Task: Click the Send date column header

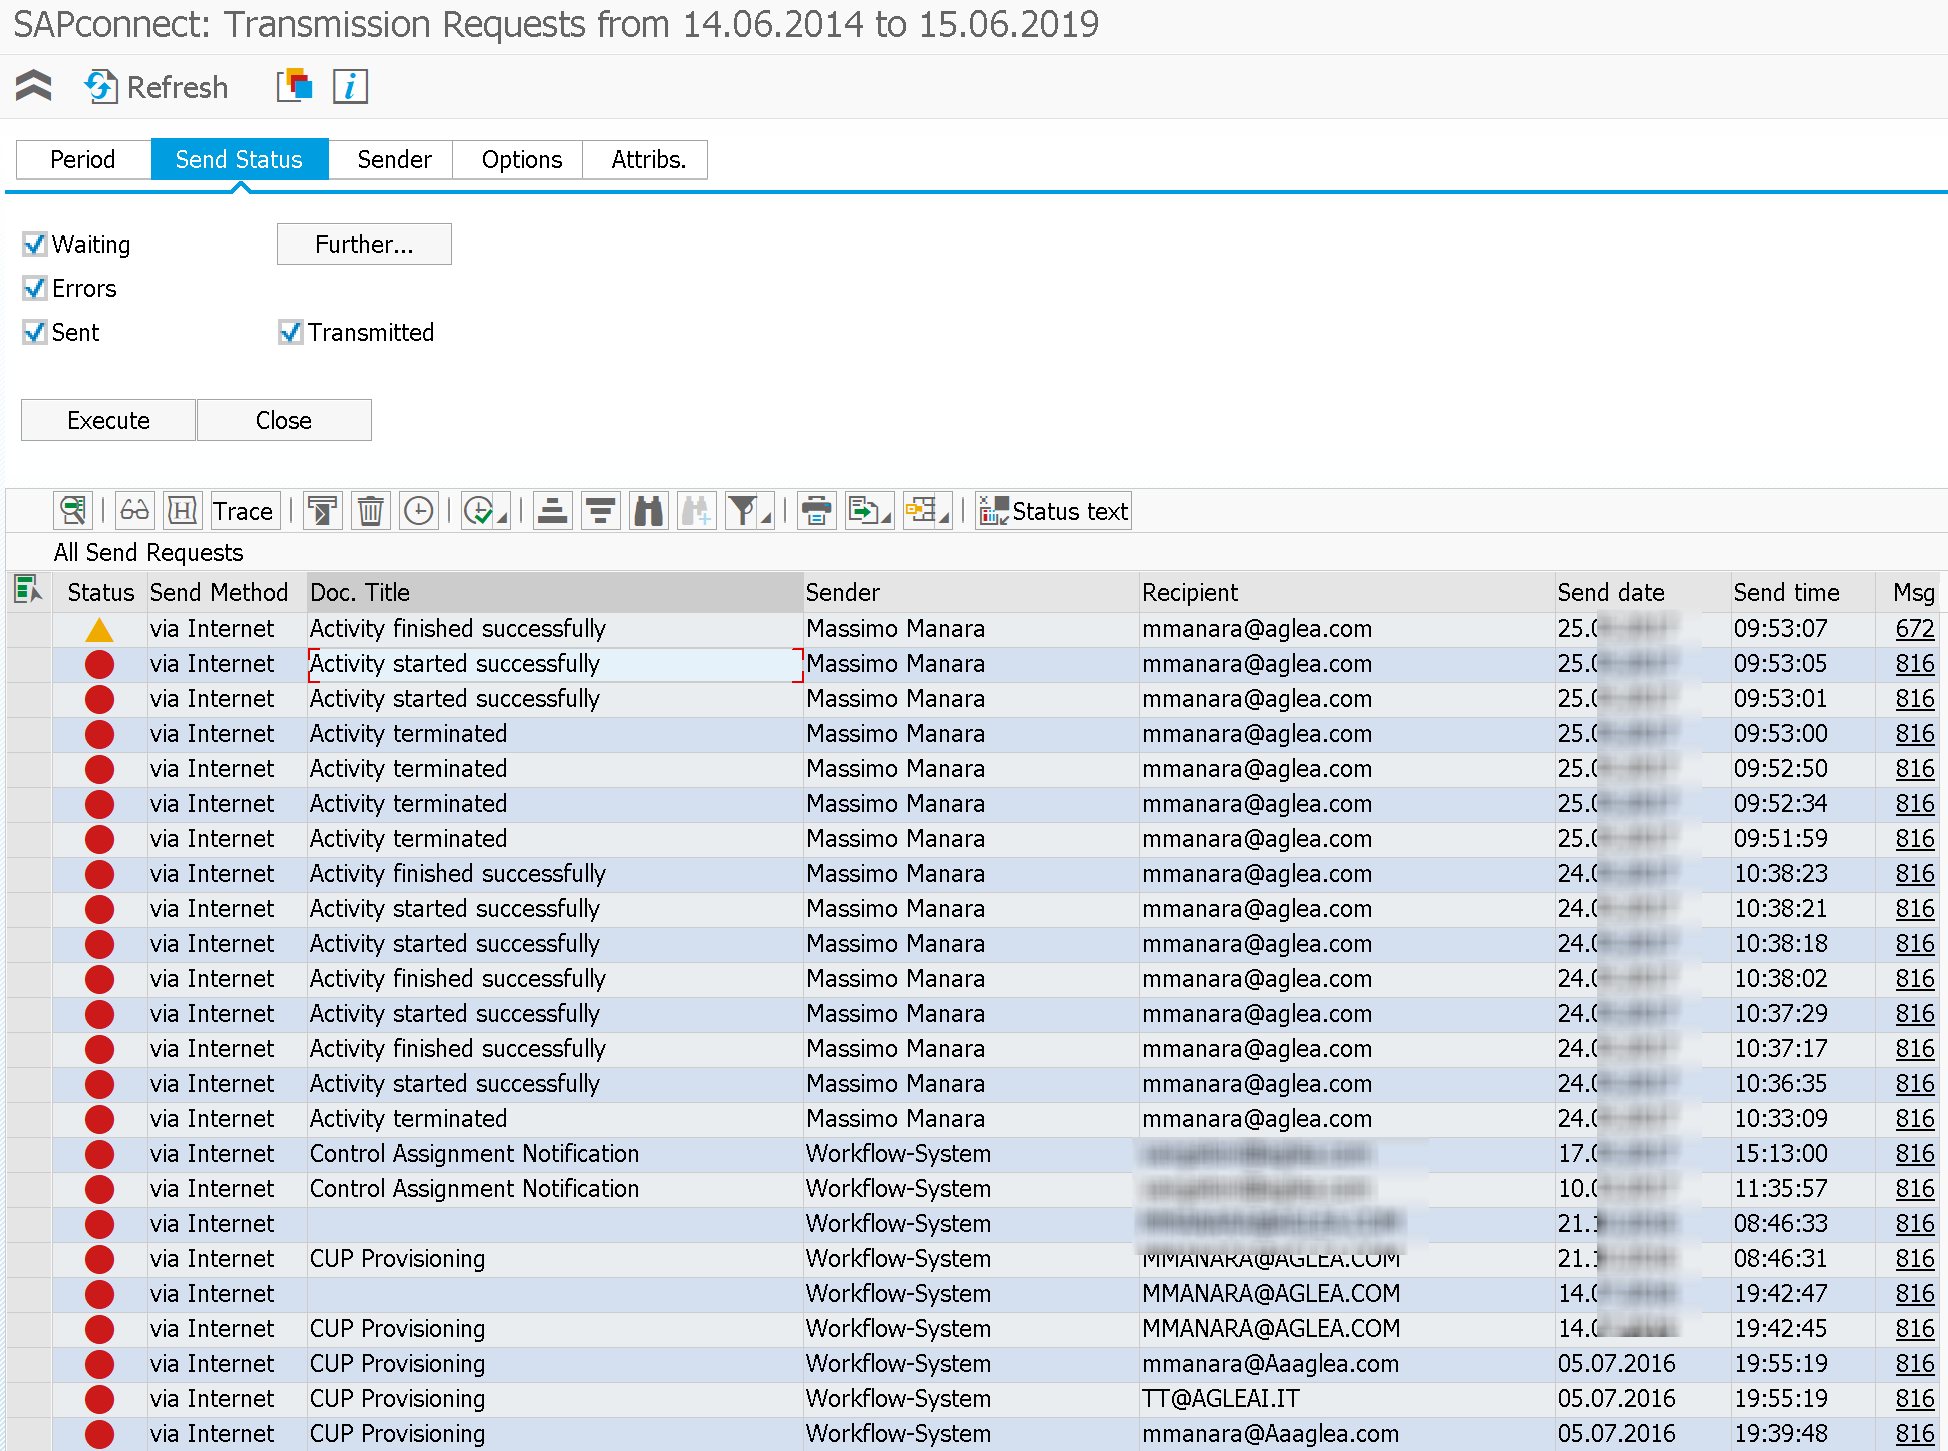Action: coord(1643,592)
